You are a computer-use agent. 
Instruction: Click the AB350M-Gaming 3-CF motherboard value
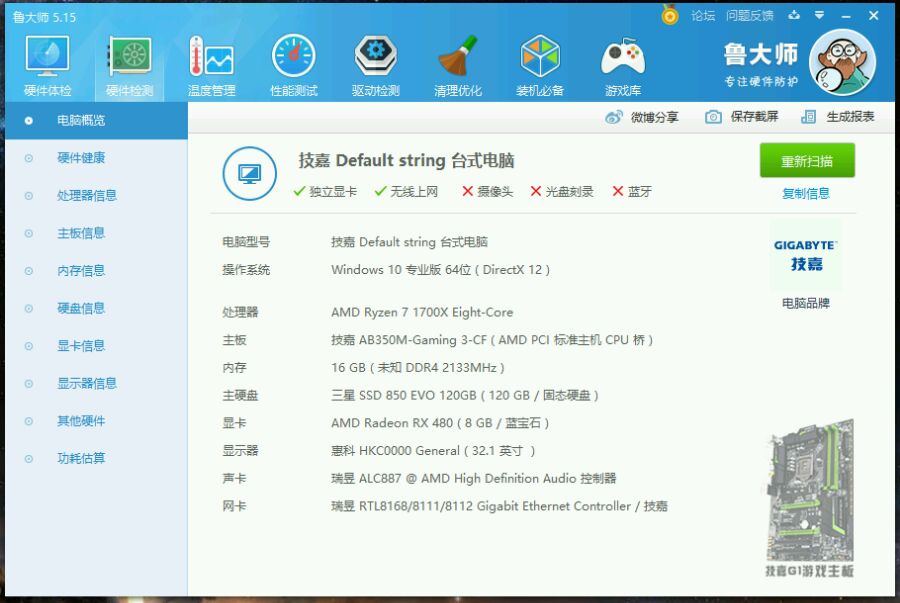492,340
